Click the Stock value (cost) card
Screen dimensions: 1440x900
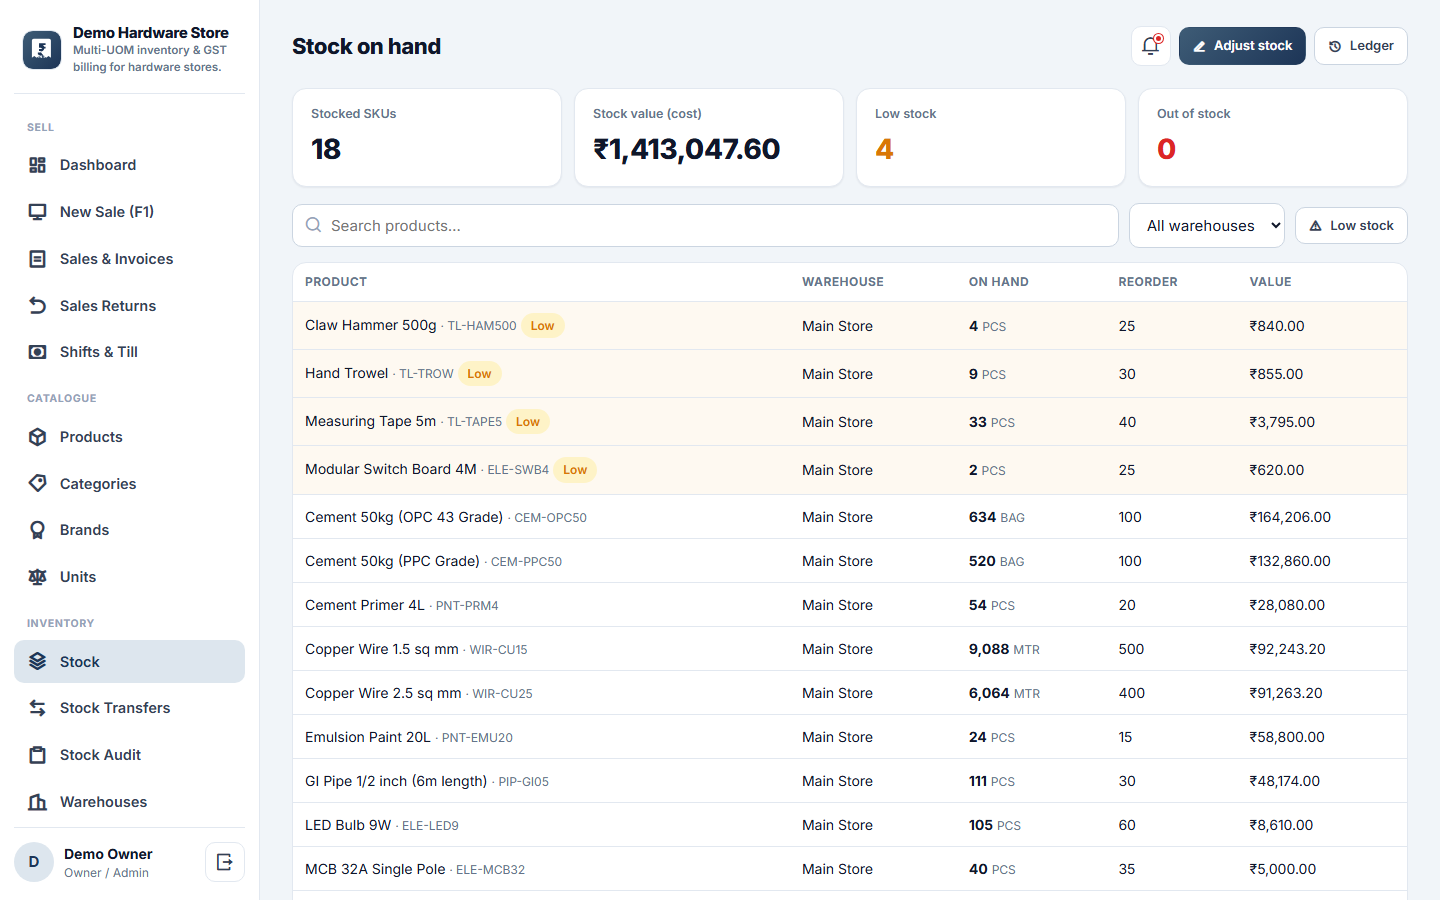pos(709,138)
